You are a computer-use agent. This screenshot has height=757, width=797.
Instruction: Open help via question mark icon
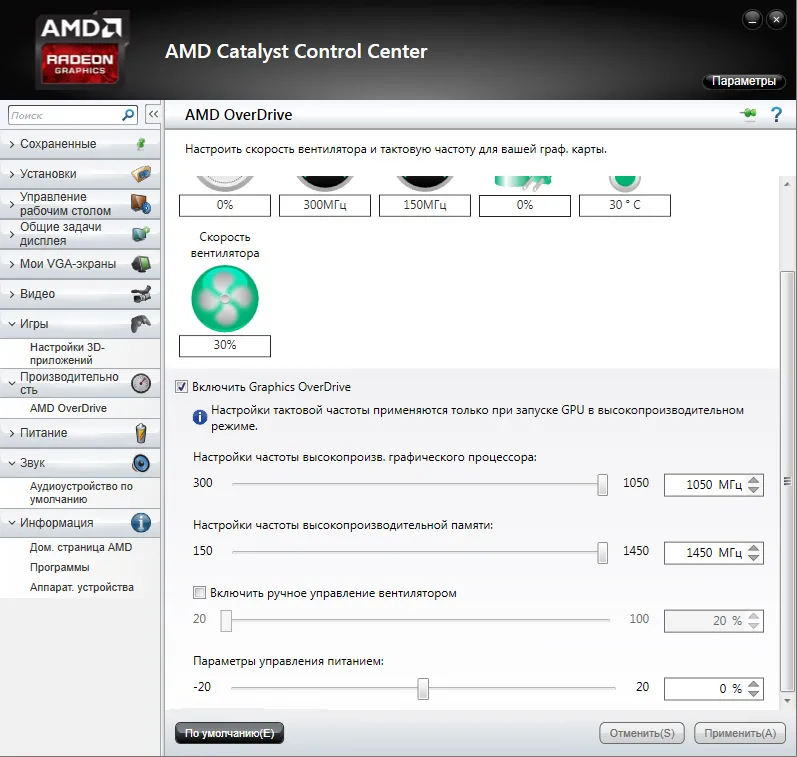click(x=776, y=115)
